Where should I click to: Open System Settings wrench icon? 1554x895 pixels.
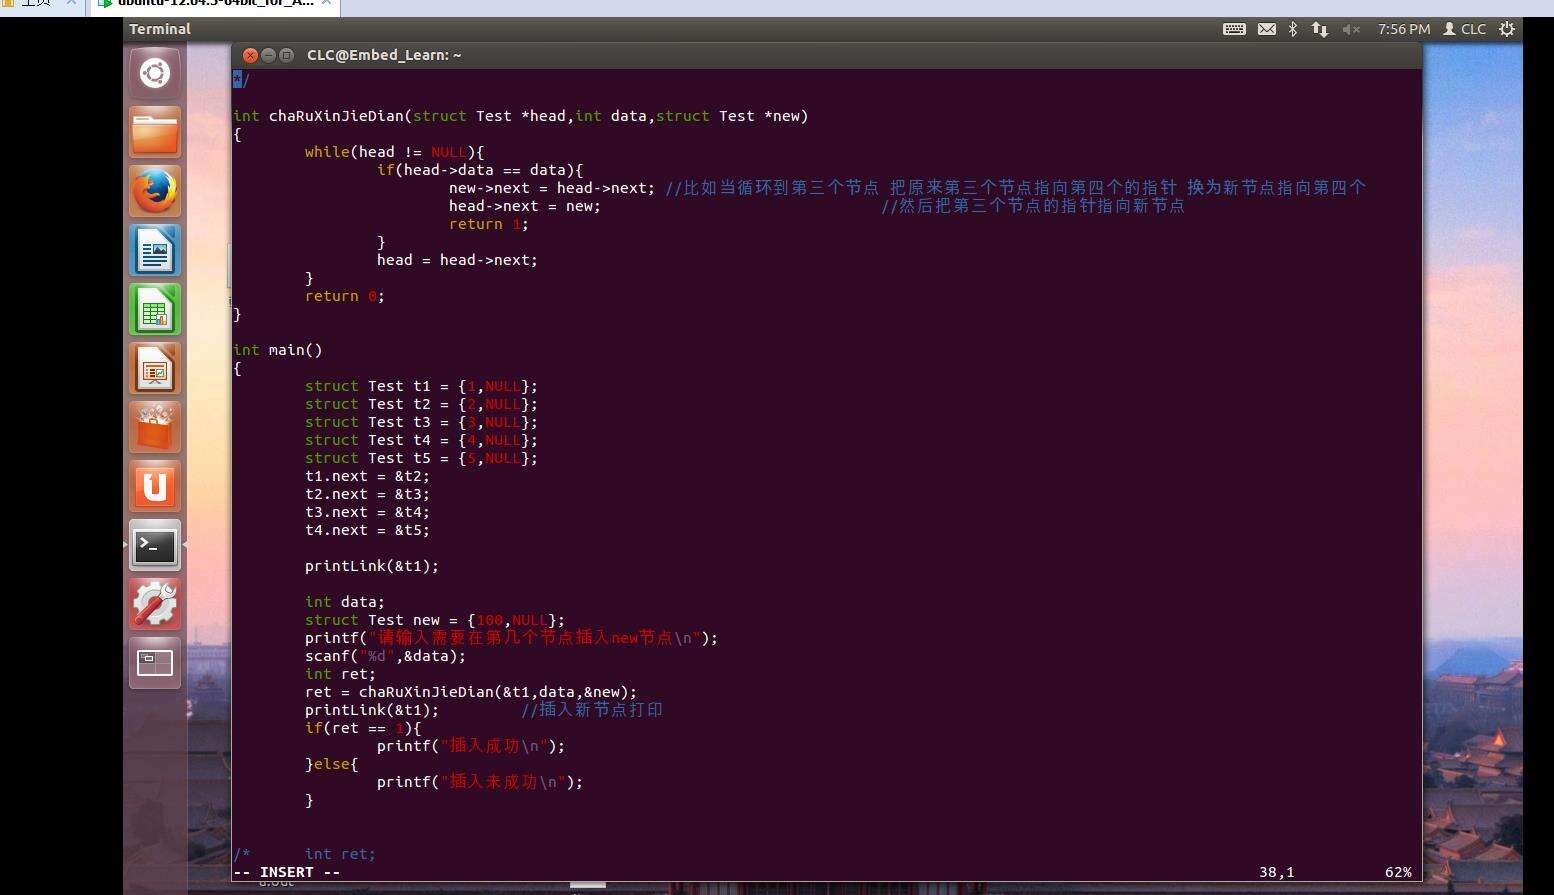click(155, 605)
